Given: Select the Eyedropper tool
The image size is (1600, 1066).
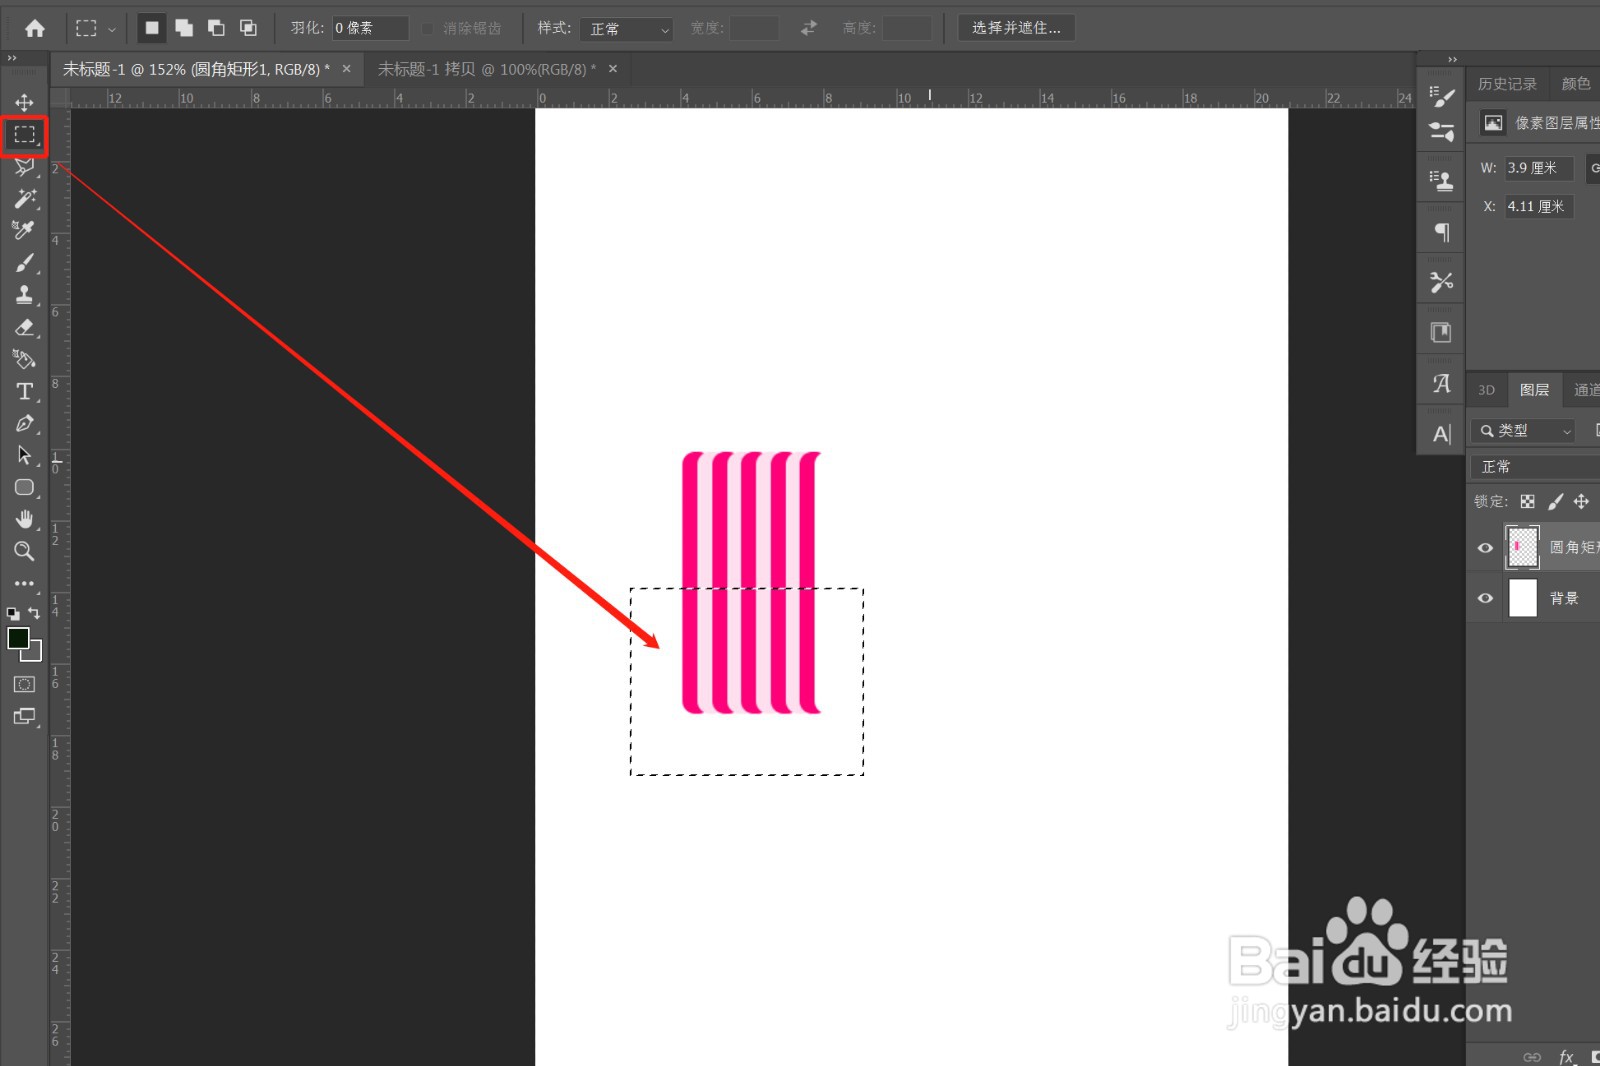Looking at the screenshot, I should coord(24,231).
